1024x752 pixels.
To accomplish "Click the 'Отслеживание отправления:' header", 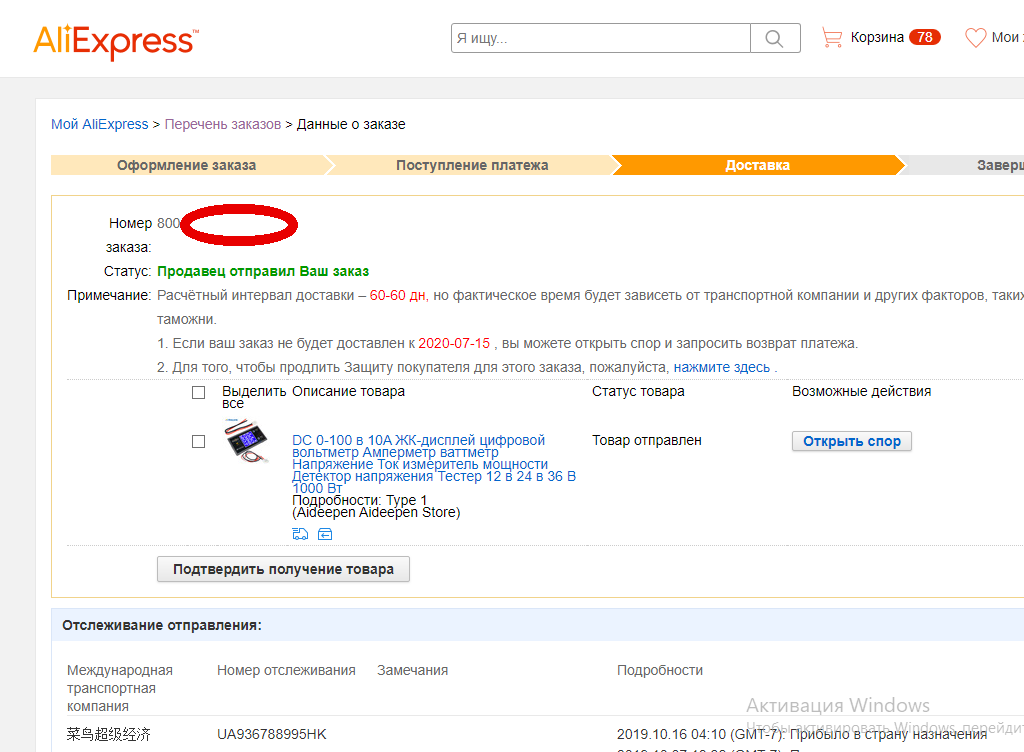I will pyautogui.click(x=162, y=625).
